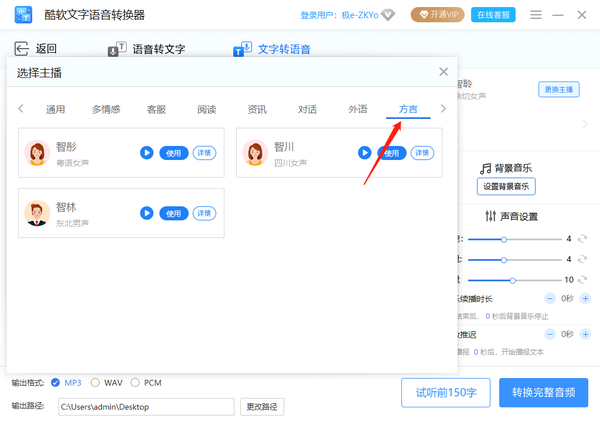The image size is (600, 422).
Task: Play the 智林 voice preview
Action: point(147,213)
